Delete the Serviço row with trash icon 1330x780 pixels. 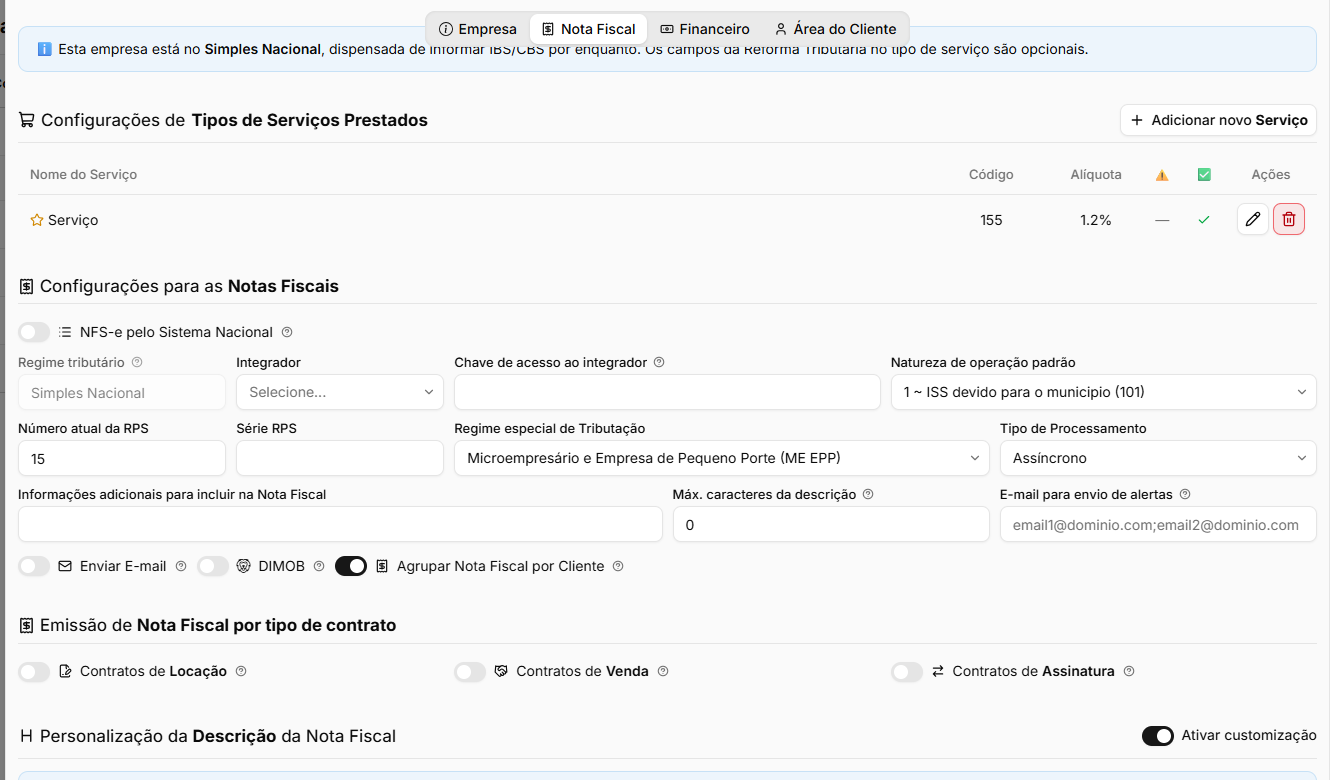coord(1289,219)
